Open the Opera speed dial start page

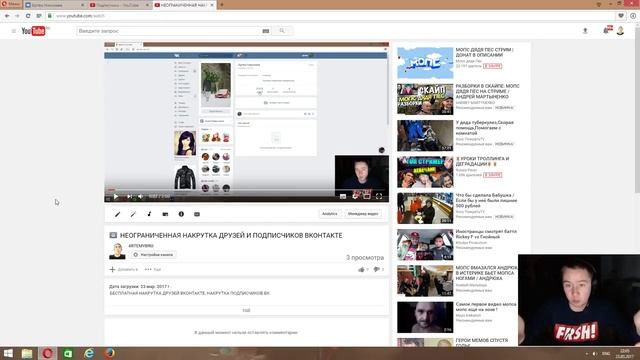pyautogui.click(x=39, y=16)
